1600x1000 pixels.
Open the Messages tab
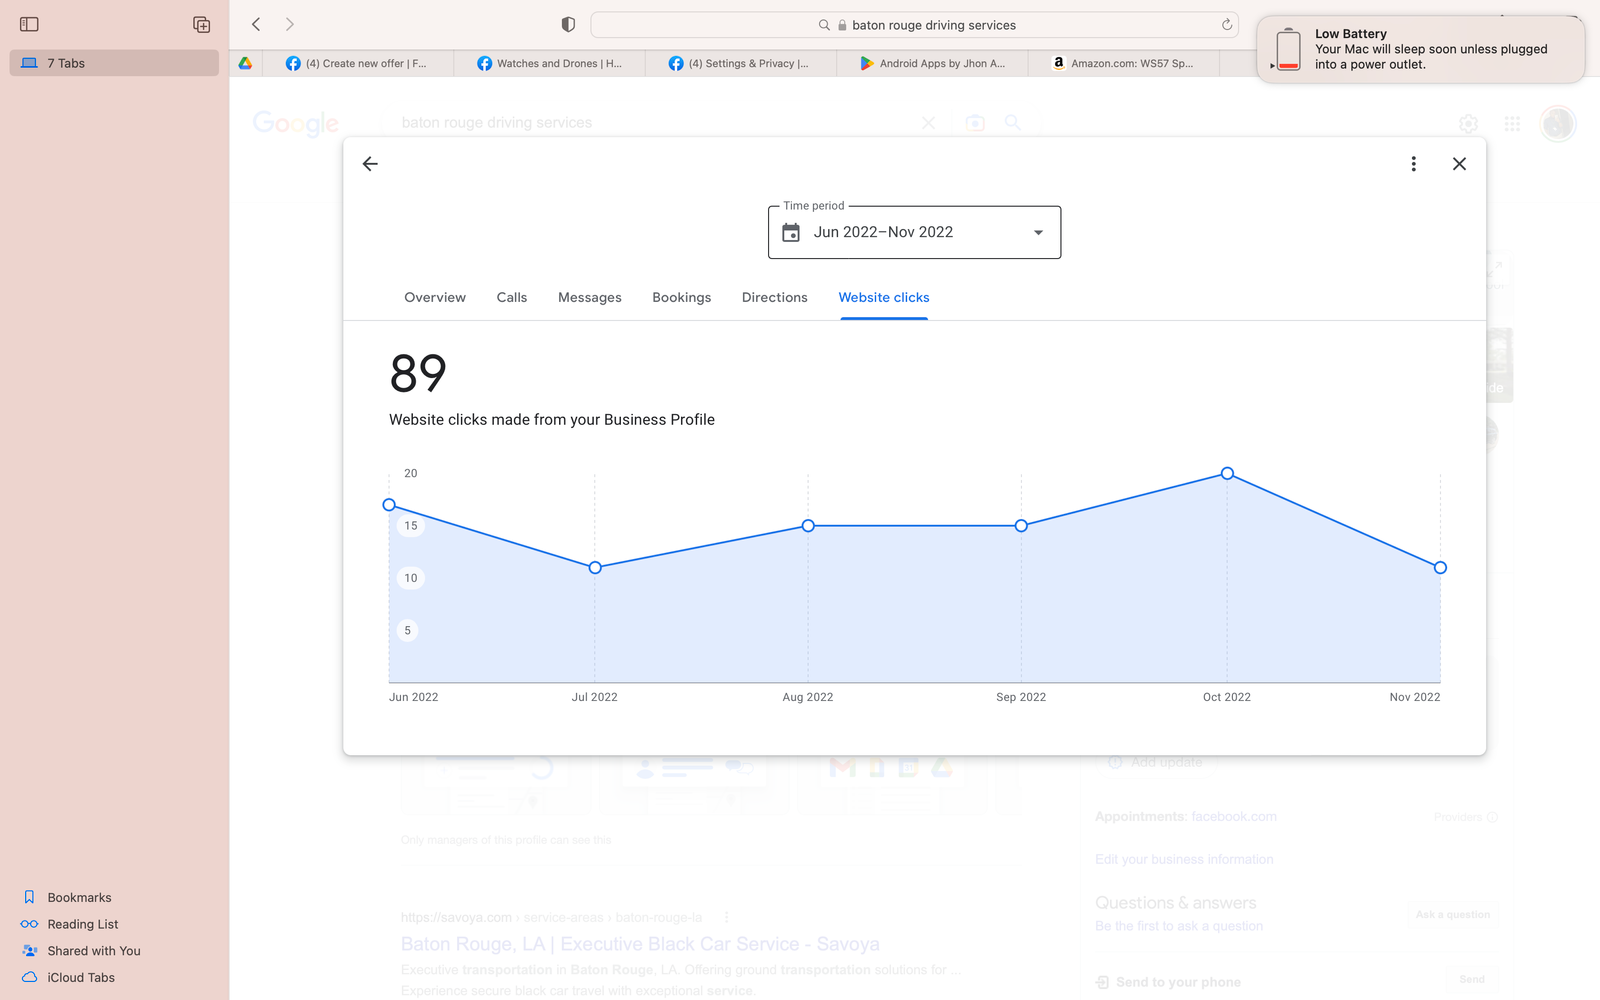589,298
